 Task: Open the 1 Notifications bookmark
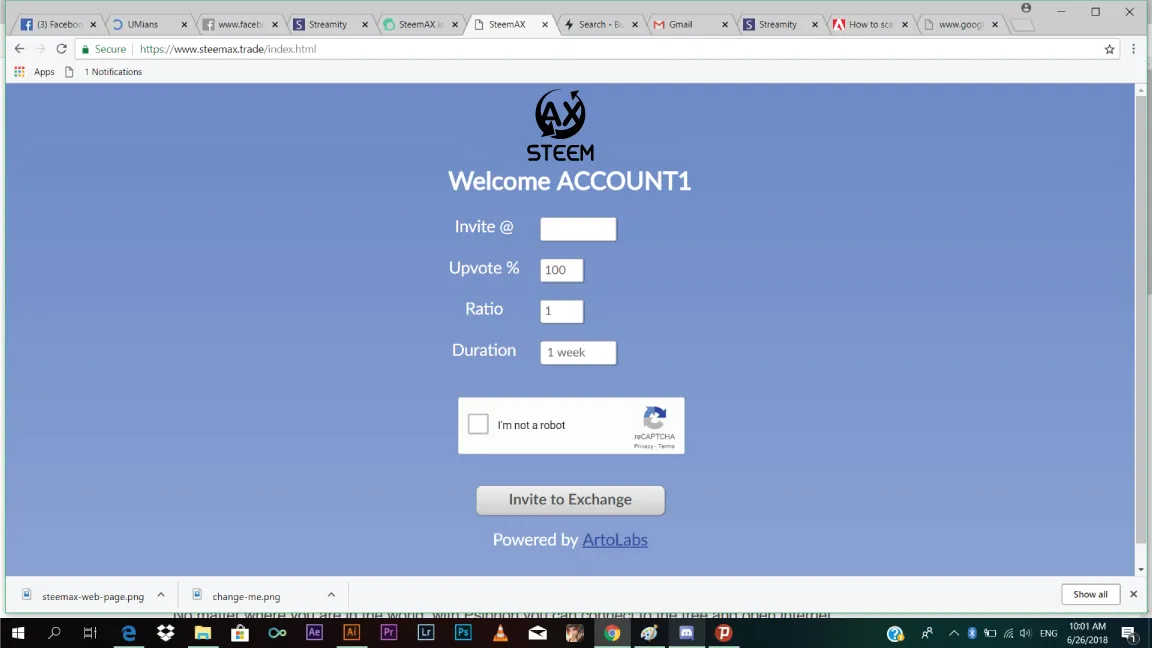[x=104, y=72]
